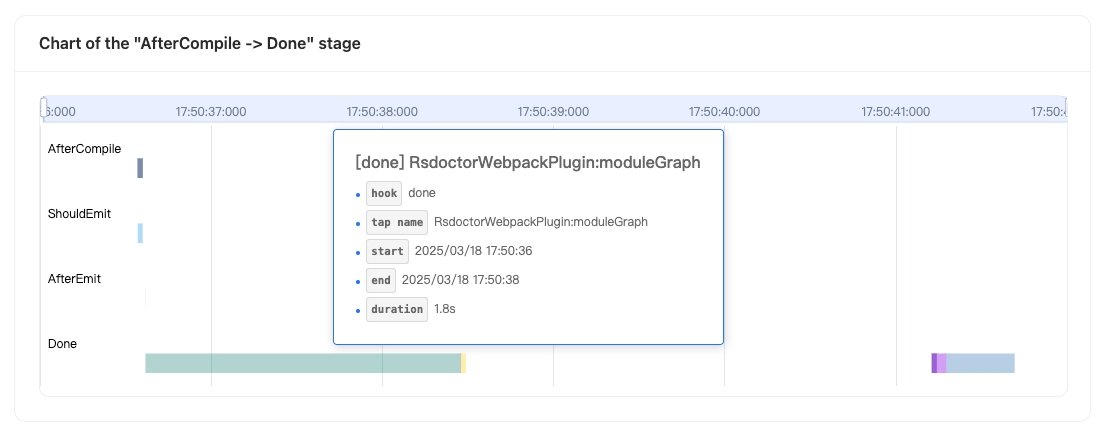Select the ShouldEmit row label

(x=79, y=214)
